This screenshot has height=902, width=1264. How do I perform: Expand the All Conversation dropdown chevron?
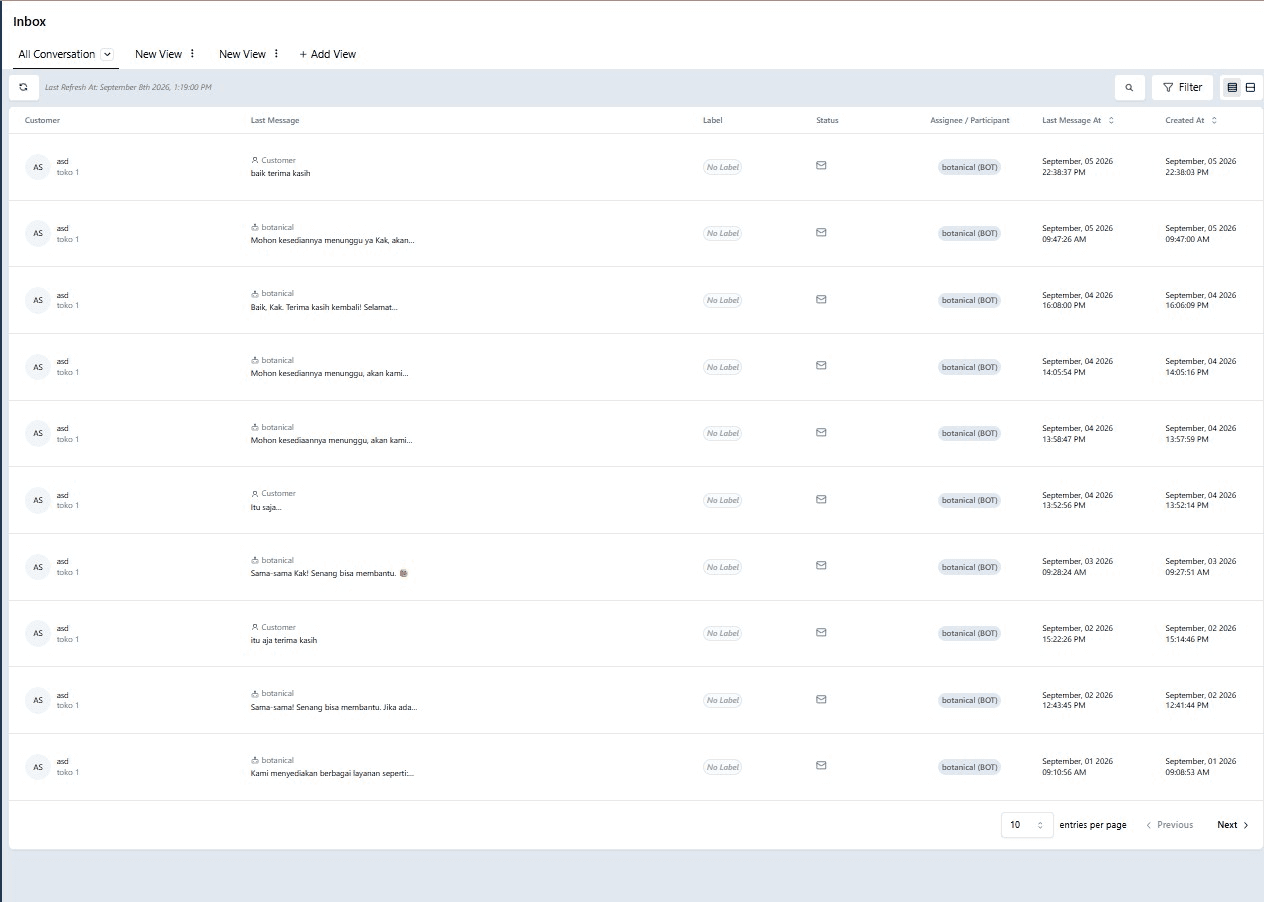(107, 54)
